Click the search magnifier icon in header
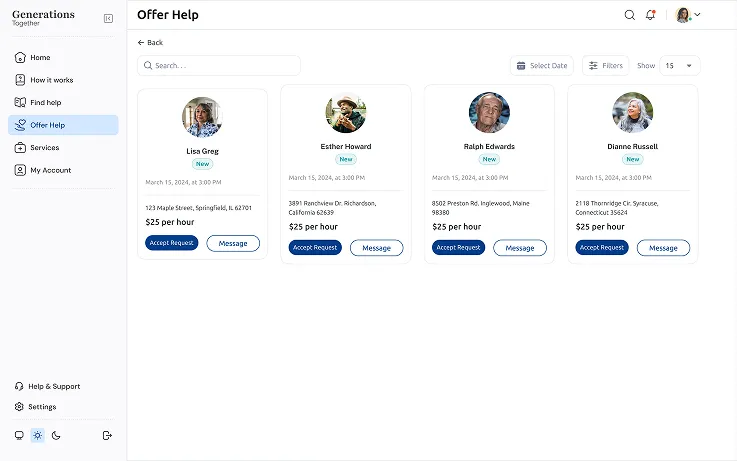Image resolution: width=737 pixels, height=461 pixels. [630, 15]
